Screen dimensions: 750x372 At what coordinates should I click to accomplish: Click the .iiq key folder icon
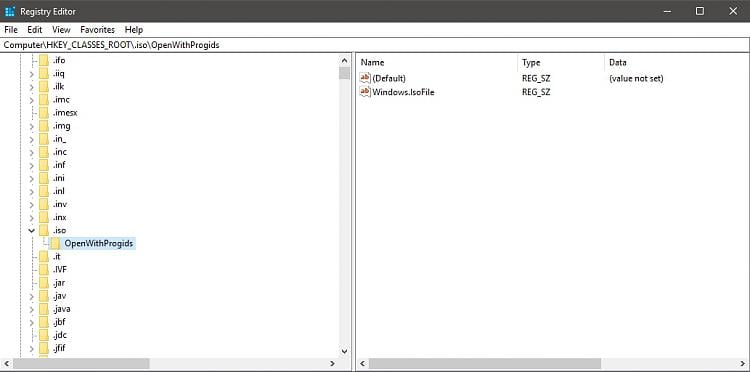(44, 74)
